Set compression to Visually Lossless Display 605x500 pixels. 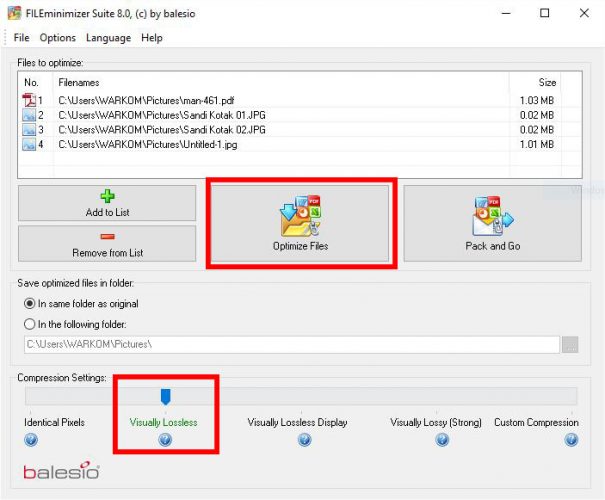[x=297, y=422]
